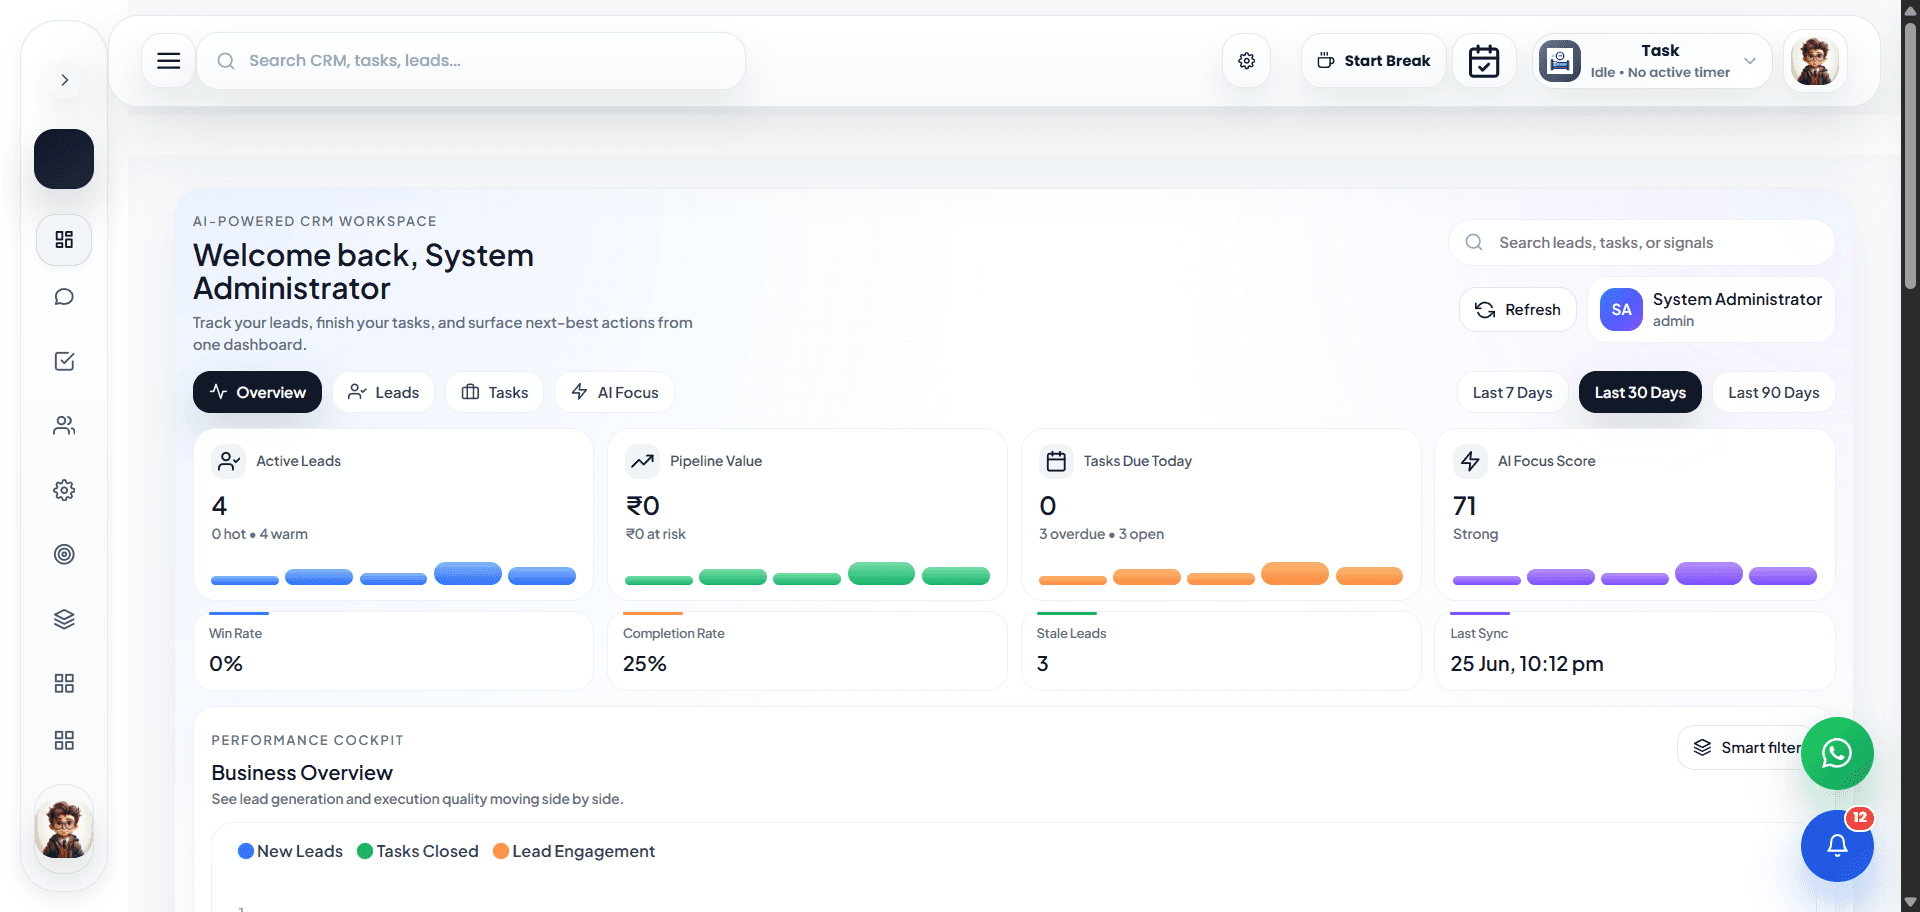Click the Smart filter button

point(1745,748)
